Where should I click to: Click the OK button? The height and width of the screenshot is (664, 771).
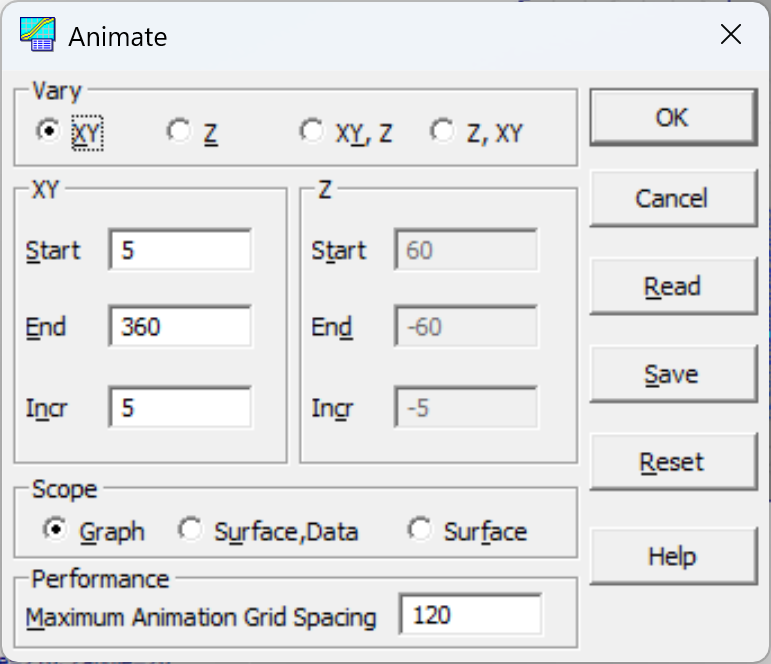click(x=673, y=117)
